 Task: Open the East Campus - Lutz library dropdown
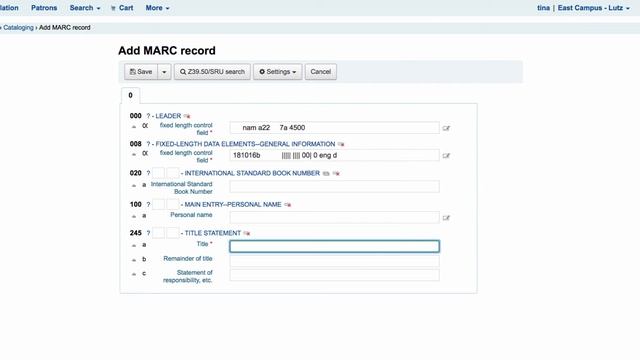593,8
